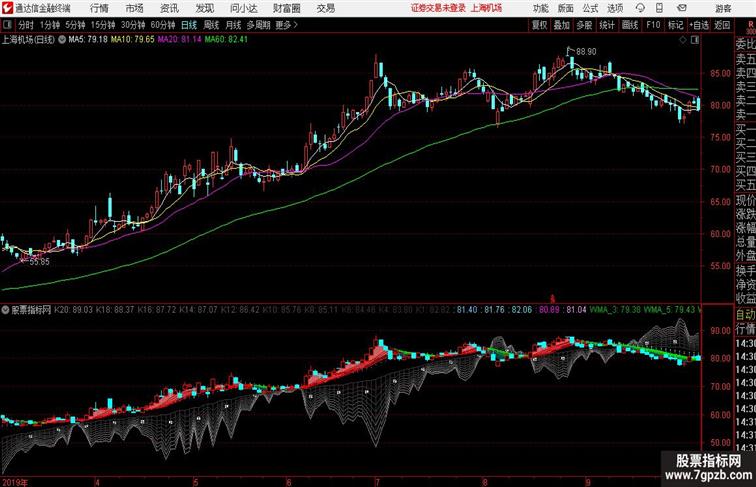Click the mobile phone icon
756x487 pixels.
(660, 8)
